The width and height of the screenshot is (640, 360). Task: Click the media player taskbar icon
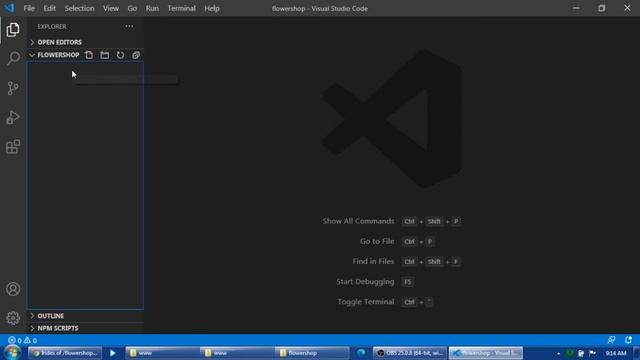point(112,353)
